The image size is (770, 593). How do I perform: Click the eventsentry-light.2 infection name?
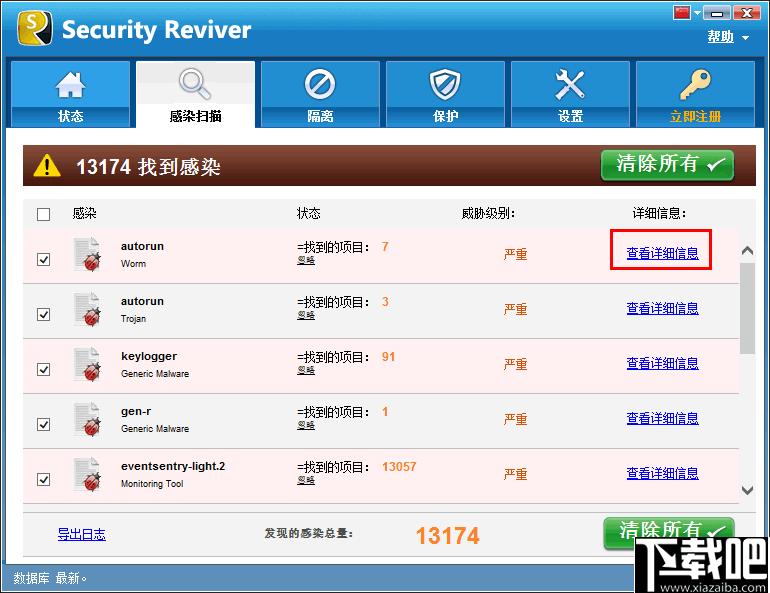[173, 466]
